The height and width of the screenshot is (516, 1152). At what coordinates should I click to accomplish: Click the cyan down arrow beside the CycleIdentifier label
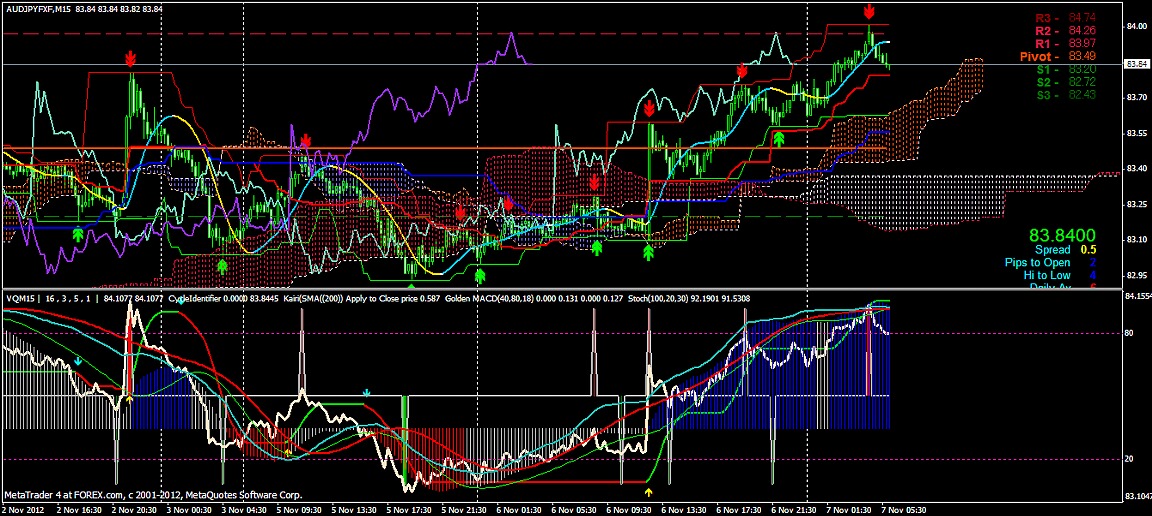coord(180,299)
